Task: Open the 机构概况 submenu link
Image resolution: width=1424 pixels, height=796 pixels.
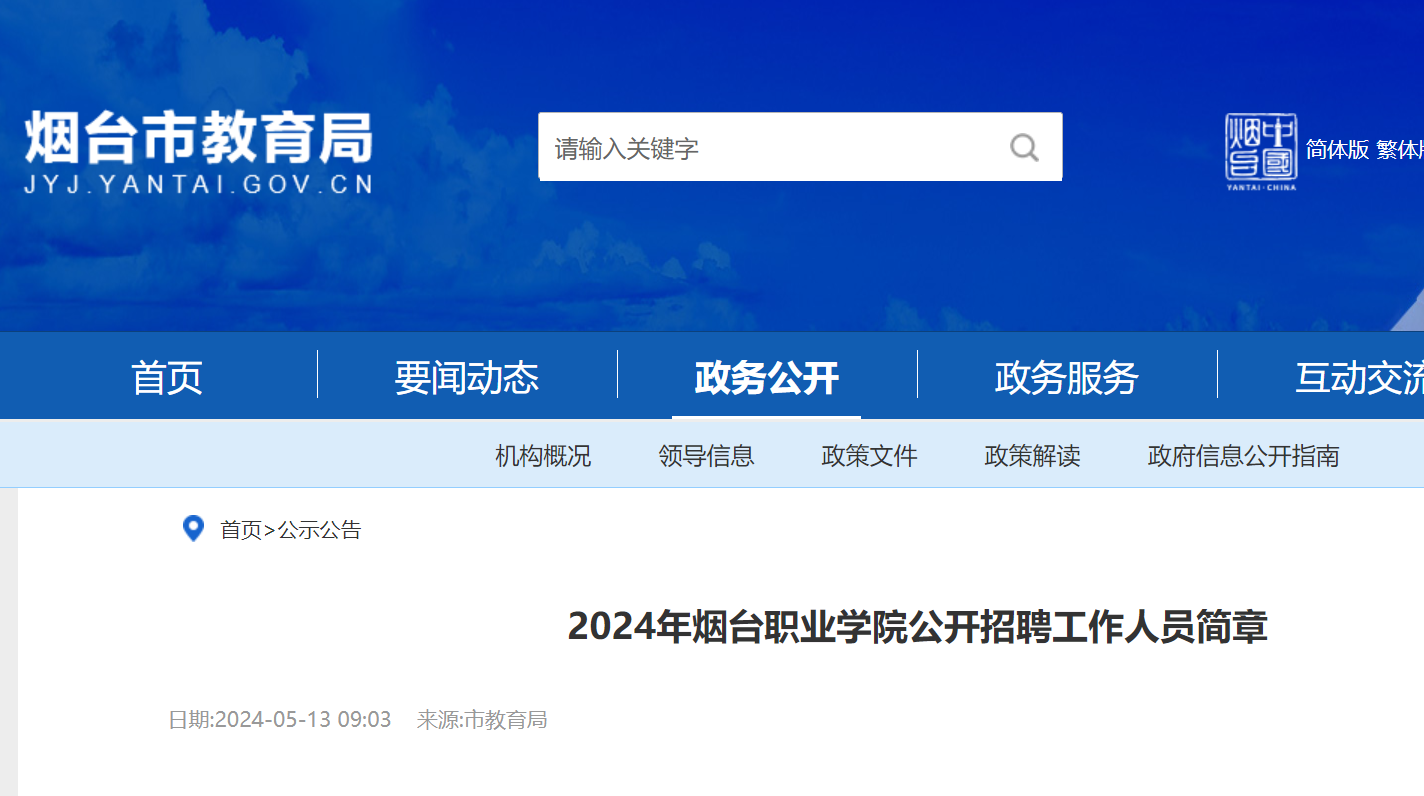Action: [x=543, y=456]
